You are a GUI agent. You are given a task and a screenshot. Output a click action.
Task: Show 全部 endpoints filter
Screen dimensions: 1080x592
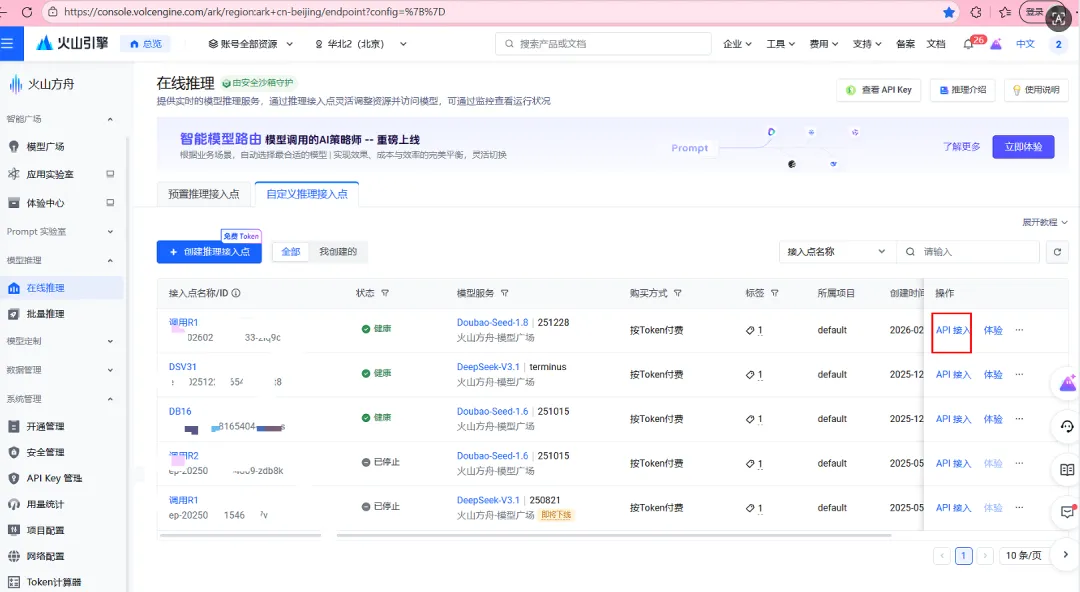pos(291,252)
